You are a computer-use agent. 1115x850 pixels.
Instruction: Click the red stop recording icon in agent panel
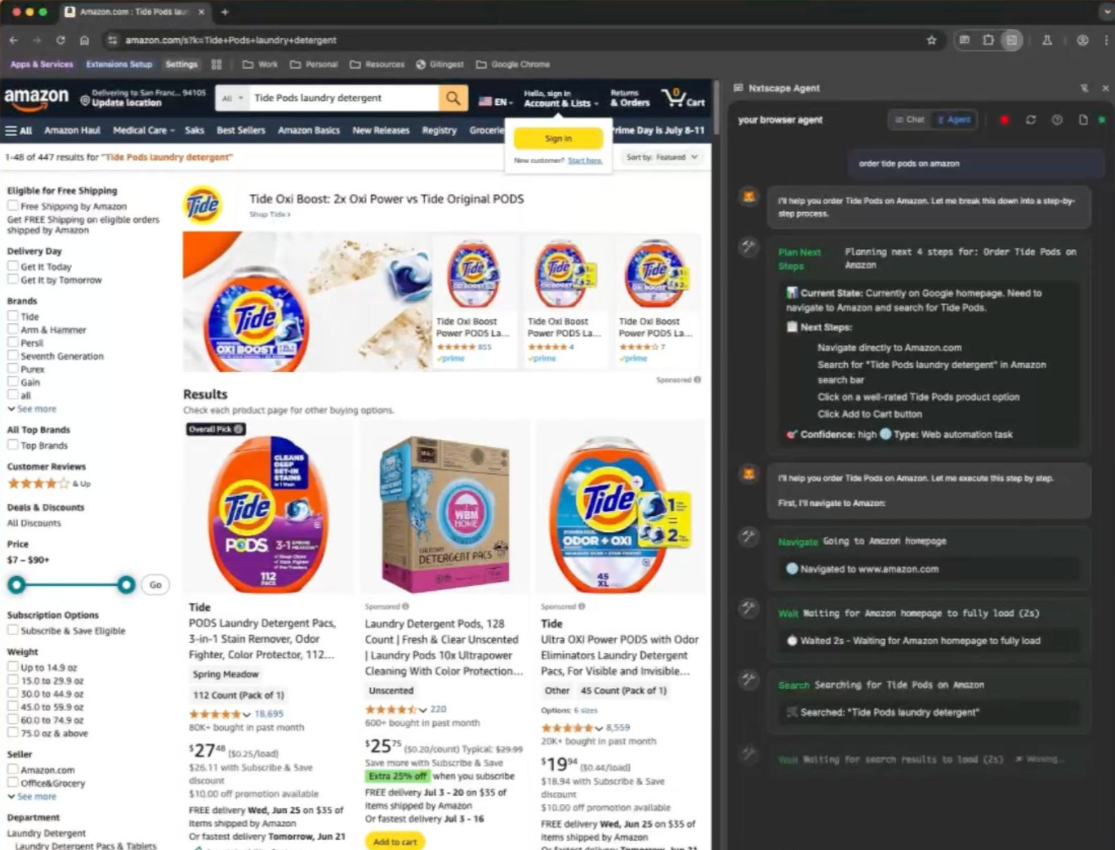click(x=1004, y=120)
